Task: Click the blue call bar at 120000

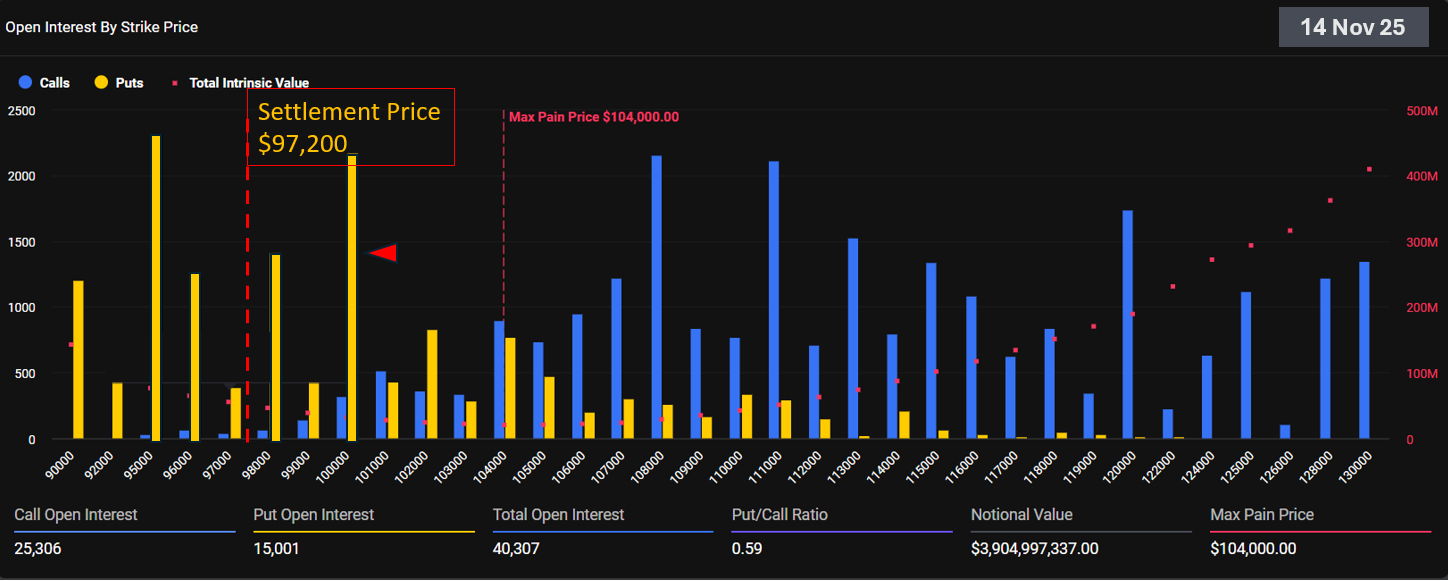Action: coord(1127,325)
